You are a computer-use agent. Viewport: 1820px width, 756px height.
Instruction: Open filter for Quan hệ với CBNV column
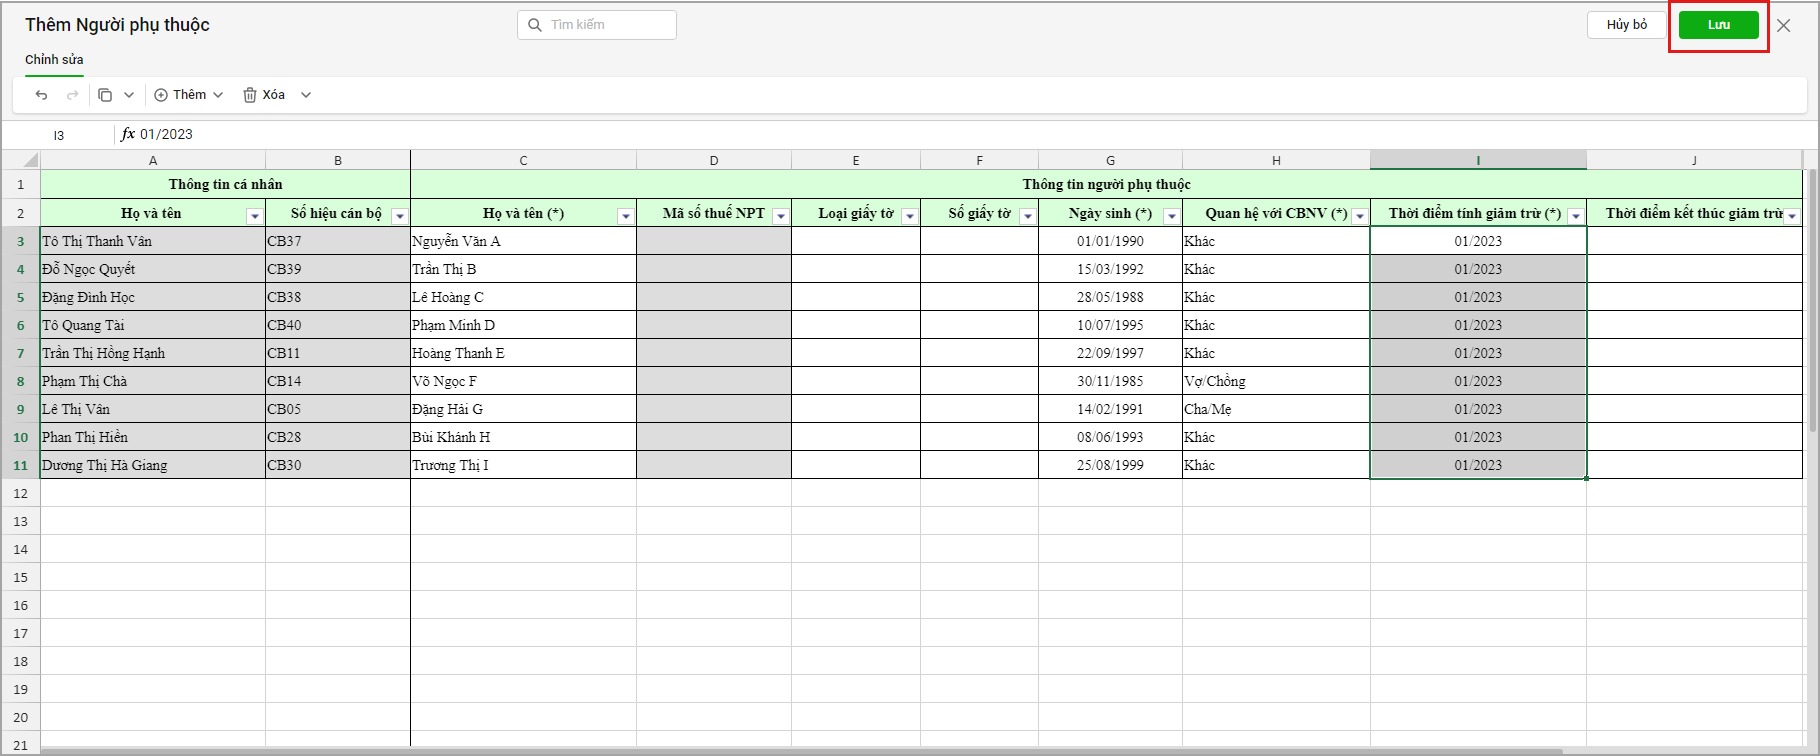1359,216
